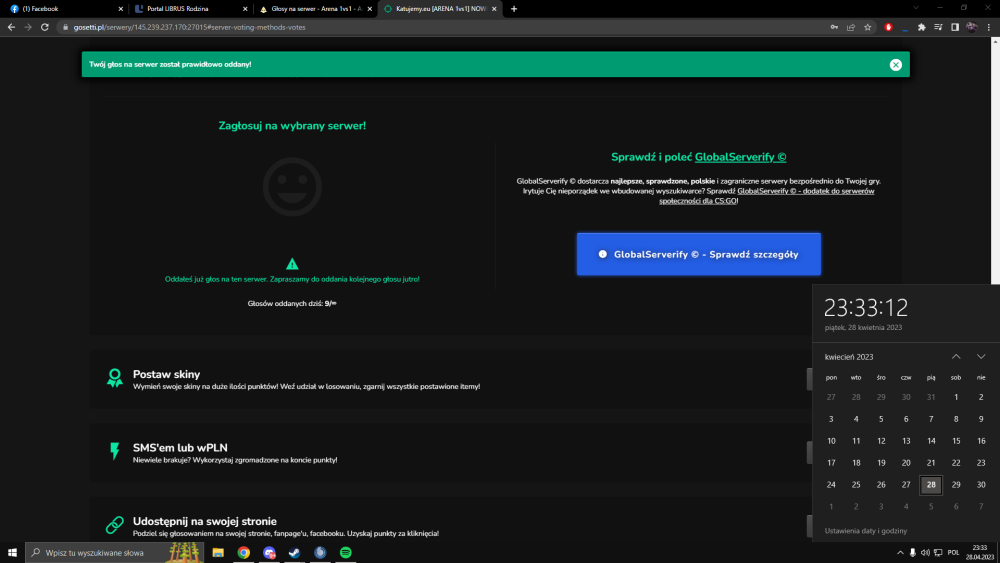The image size is (1000, 563).
Task: Open File Explorer from taskbar
Action: click(218, 553)
